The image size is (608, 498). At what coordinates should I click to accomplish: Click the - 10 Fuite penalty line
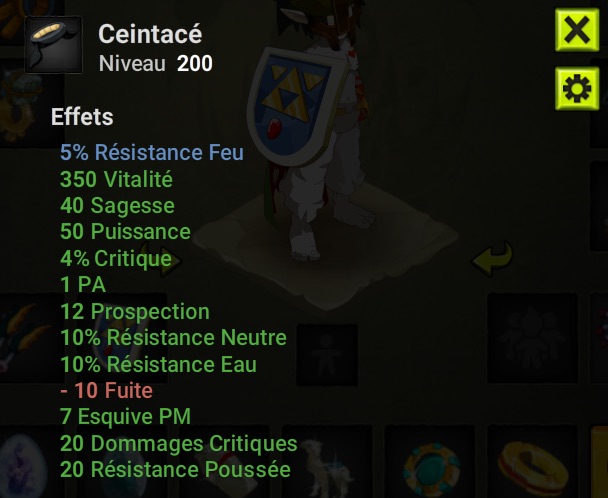pyautogui.click(x=106, y=390)
